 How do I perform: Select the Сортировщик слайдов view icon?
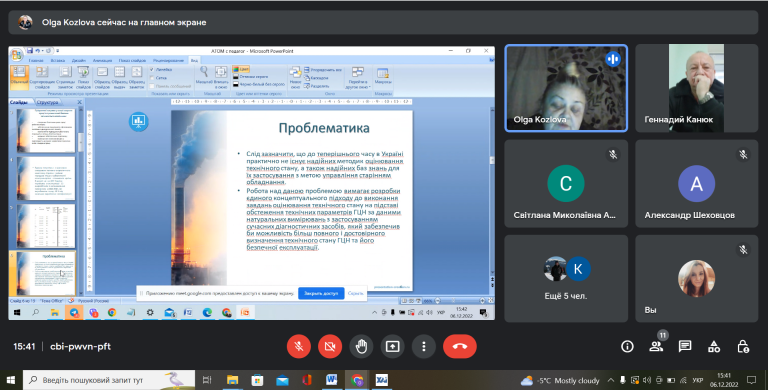pyautogui.click(x=42, y=77)
